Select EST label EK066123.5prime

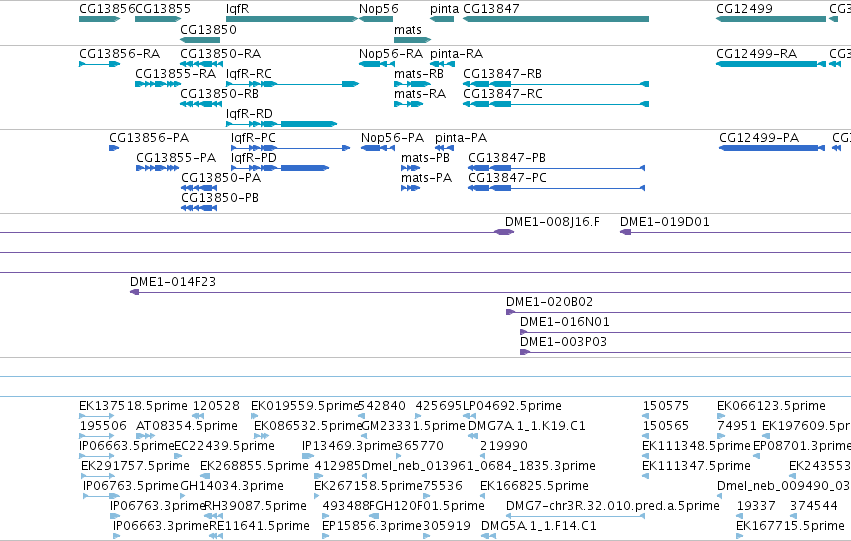(771, 406)
